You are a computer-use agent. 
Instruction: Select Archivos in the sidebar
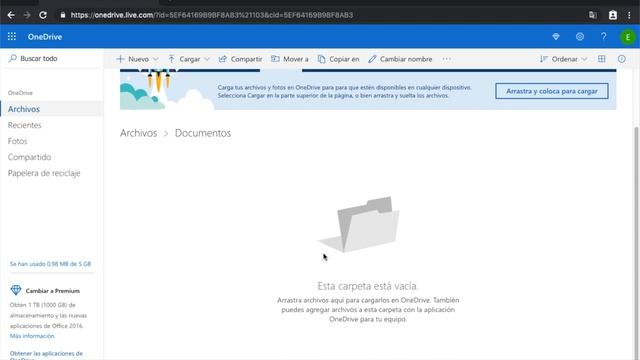point(52,109)
